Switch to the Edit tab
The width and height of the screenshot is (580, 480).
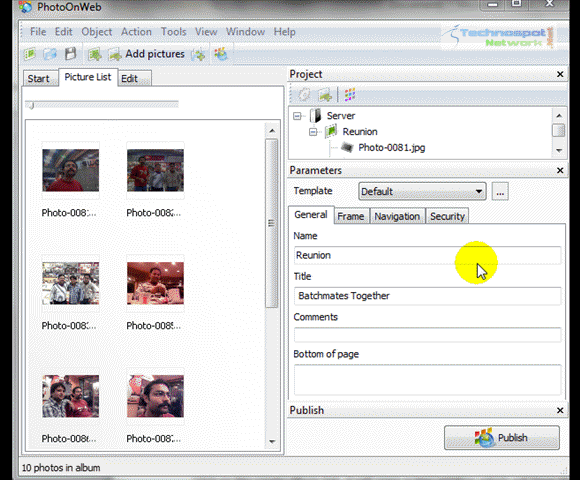click(134, 78)
